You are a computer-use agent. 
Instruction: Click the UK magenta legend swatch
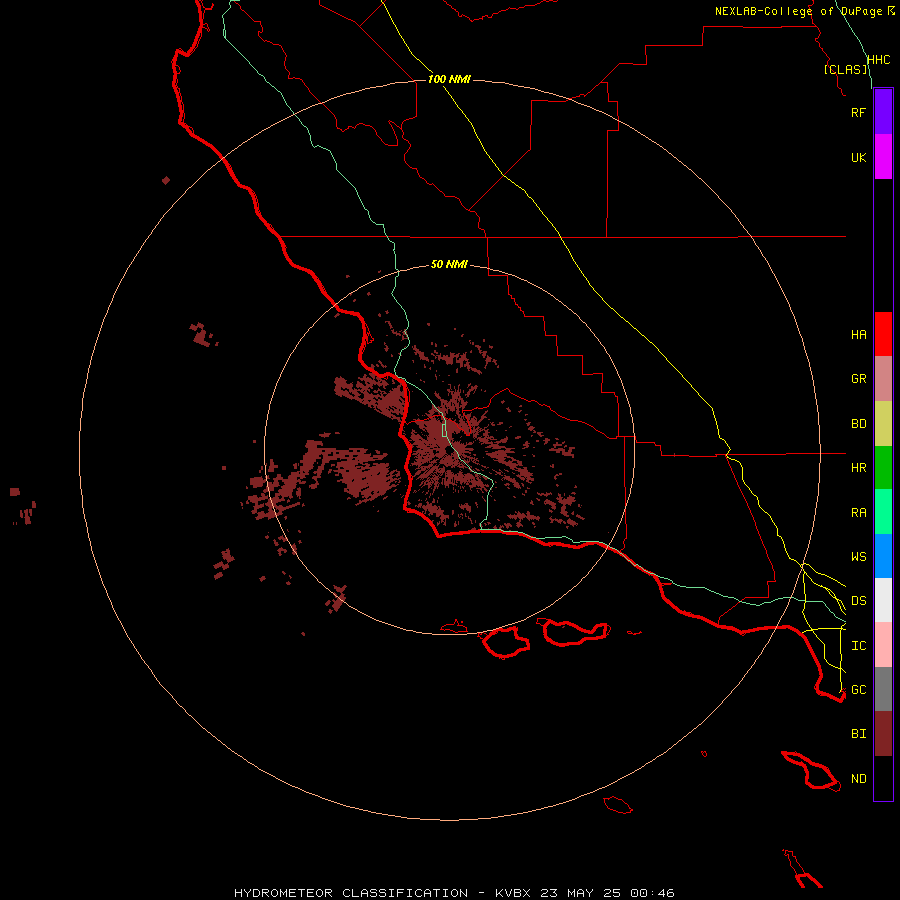[883, 157]
